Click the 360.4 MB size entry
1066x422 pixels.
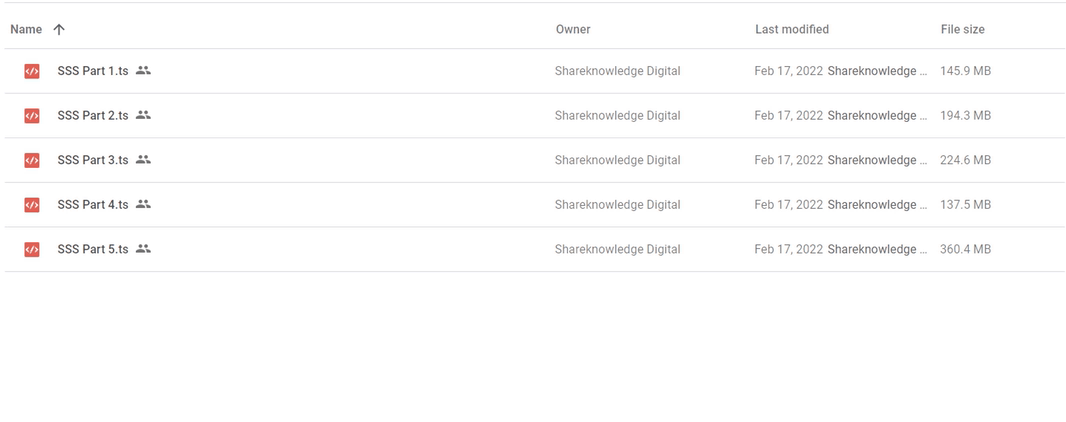pos(965,249)
